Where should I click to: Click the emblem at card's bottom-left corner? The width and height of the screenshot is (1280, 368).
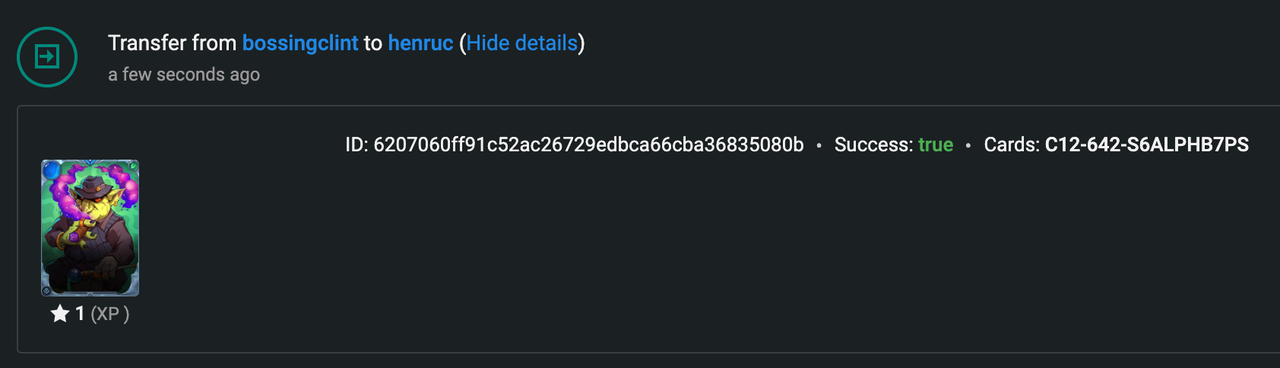pyautogui.click(x=47, y=290)
